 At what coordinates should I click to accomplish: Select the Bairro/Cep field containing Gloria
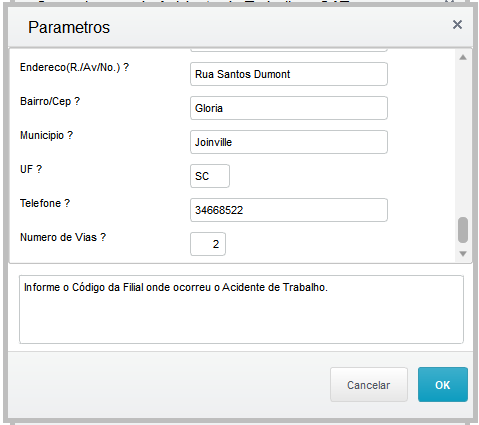pyautogui.click(x=289, y=108)
